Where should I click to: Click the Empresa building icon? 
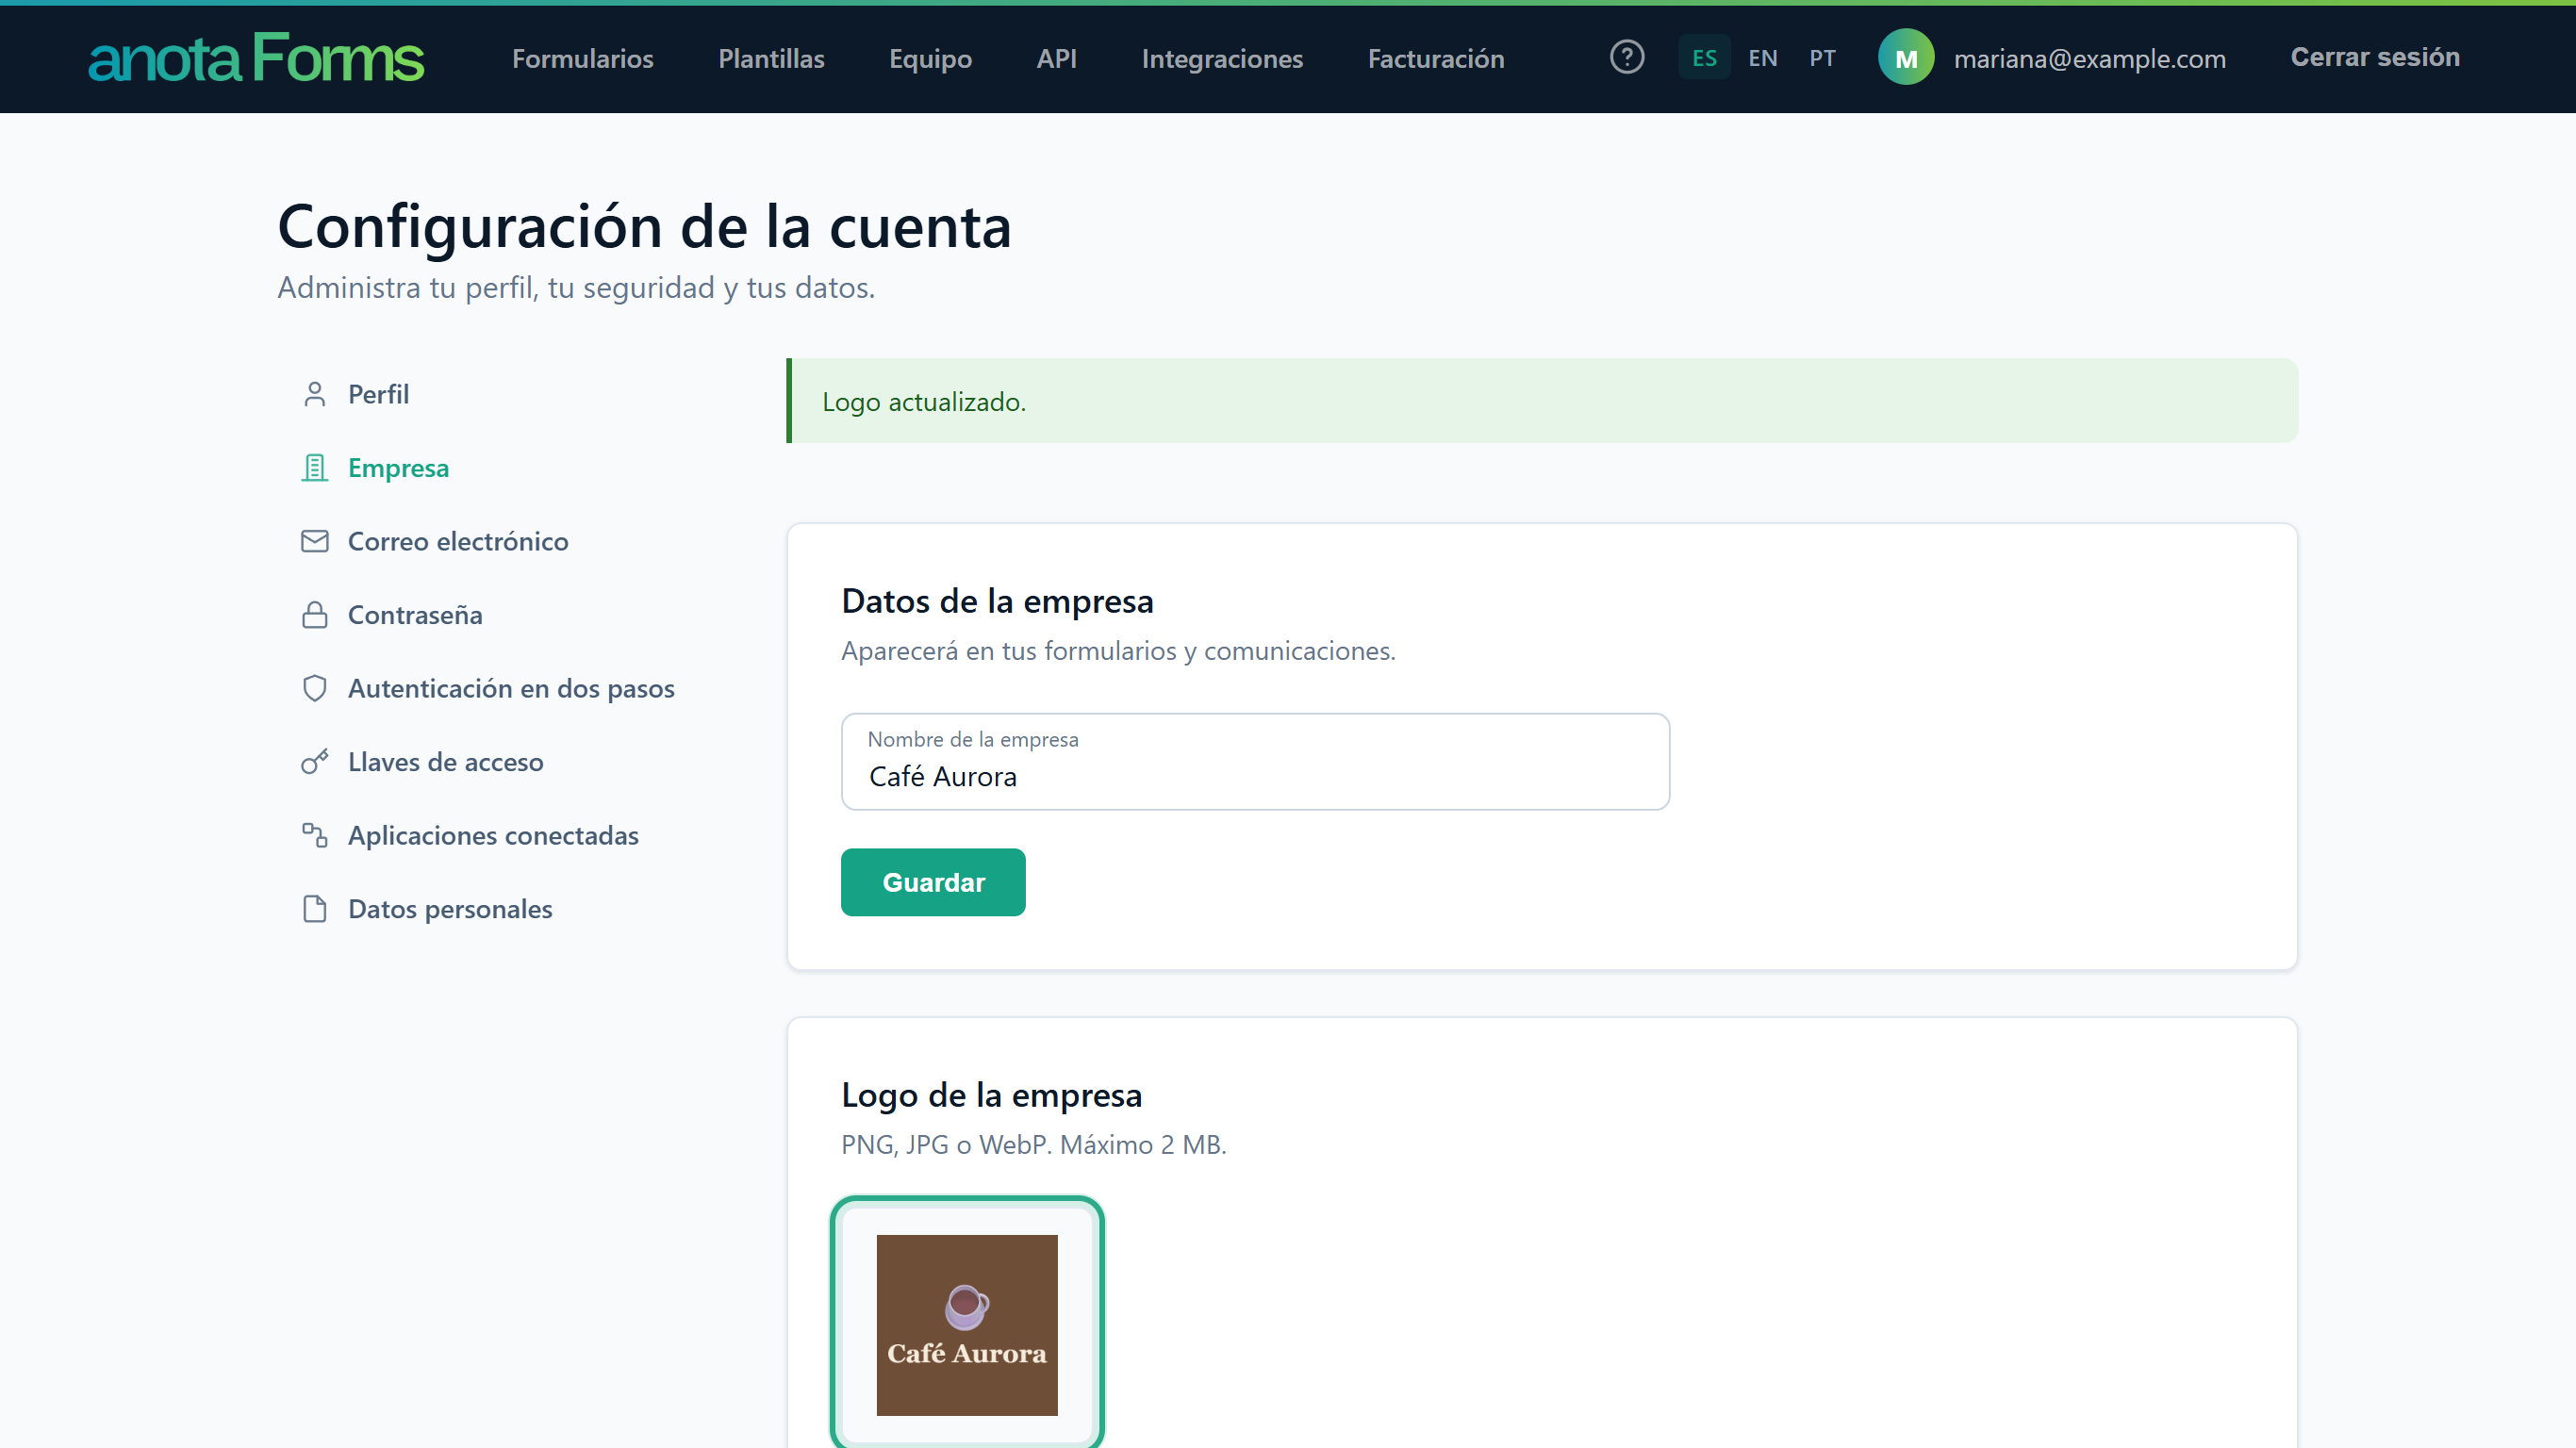click(x=314, y=468)
